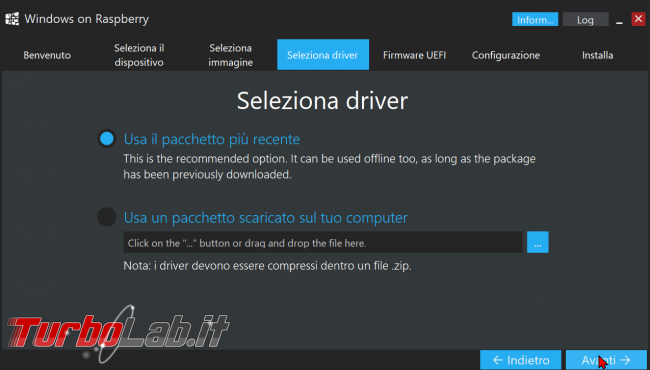Close the Windows on Raspberry window
The height and width of the screenshot is (370, 650).
638,19
